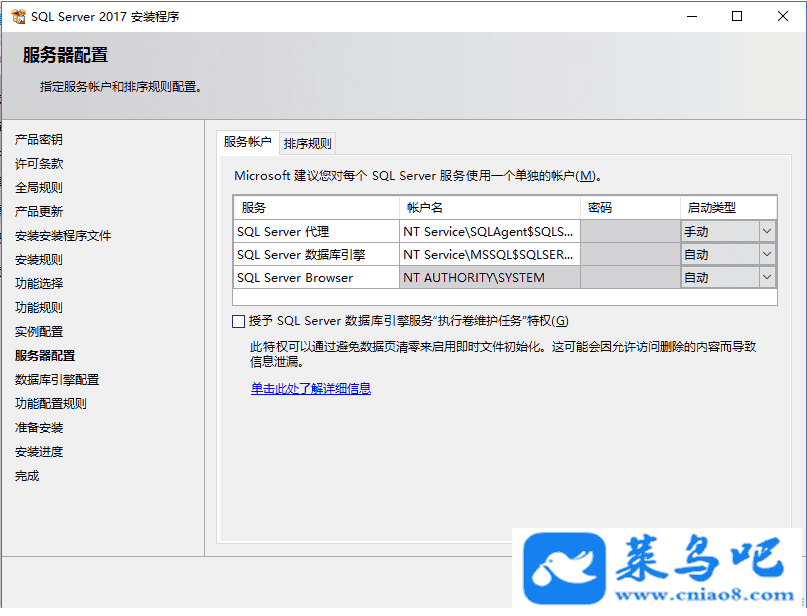The height and width of the screenshot is (616, 807).
Task: Go to 数据库引擎配置 step in sidebar
Action: click(x=57, y=380)
